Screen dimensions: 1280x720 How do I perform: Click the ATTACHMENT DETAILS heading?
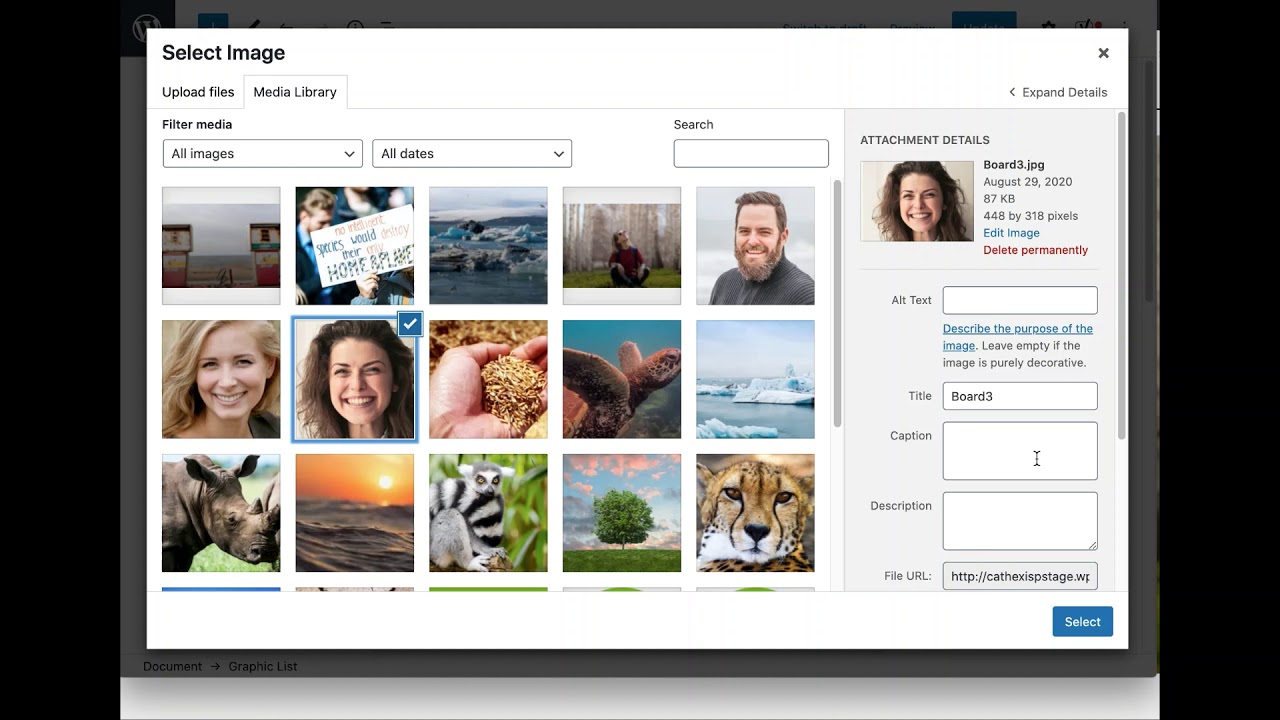tap(925, 140)
